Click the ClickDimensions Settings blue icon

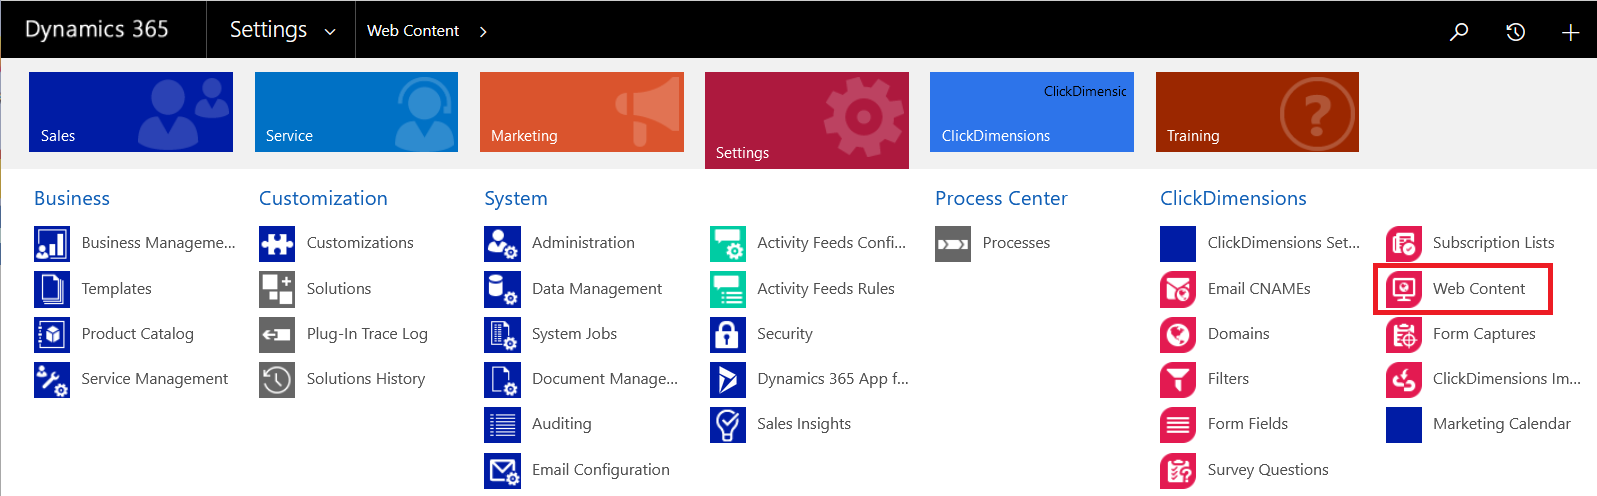pos(1178,243)
